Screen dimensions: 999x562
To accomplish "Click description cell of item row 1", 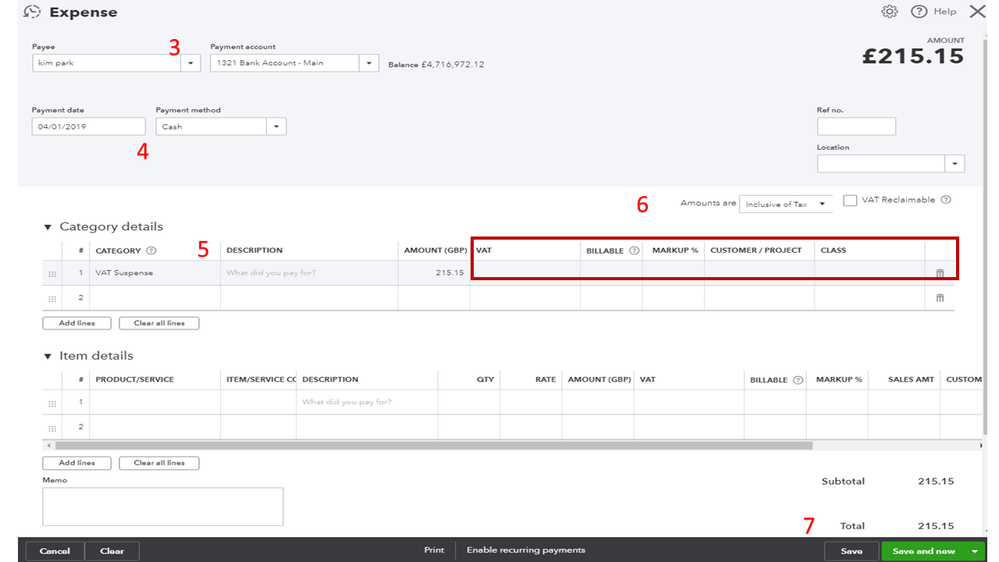I will tap(367, 402).
